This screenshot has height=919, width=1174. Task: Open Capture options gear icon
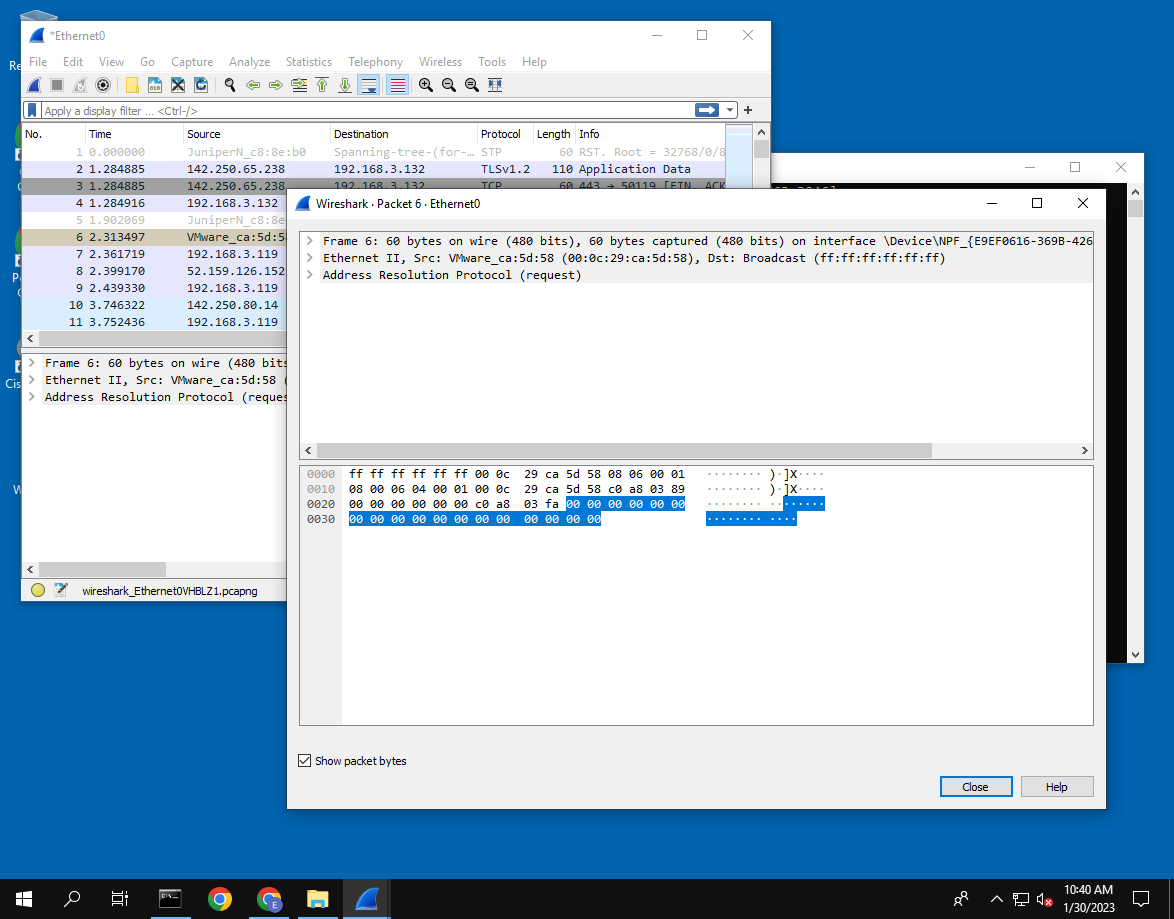(103, 85)
